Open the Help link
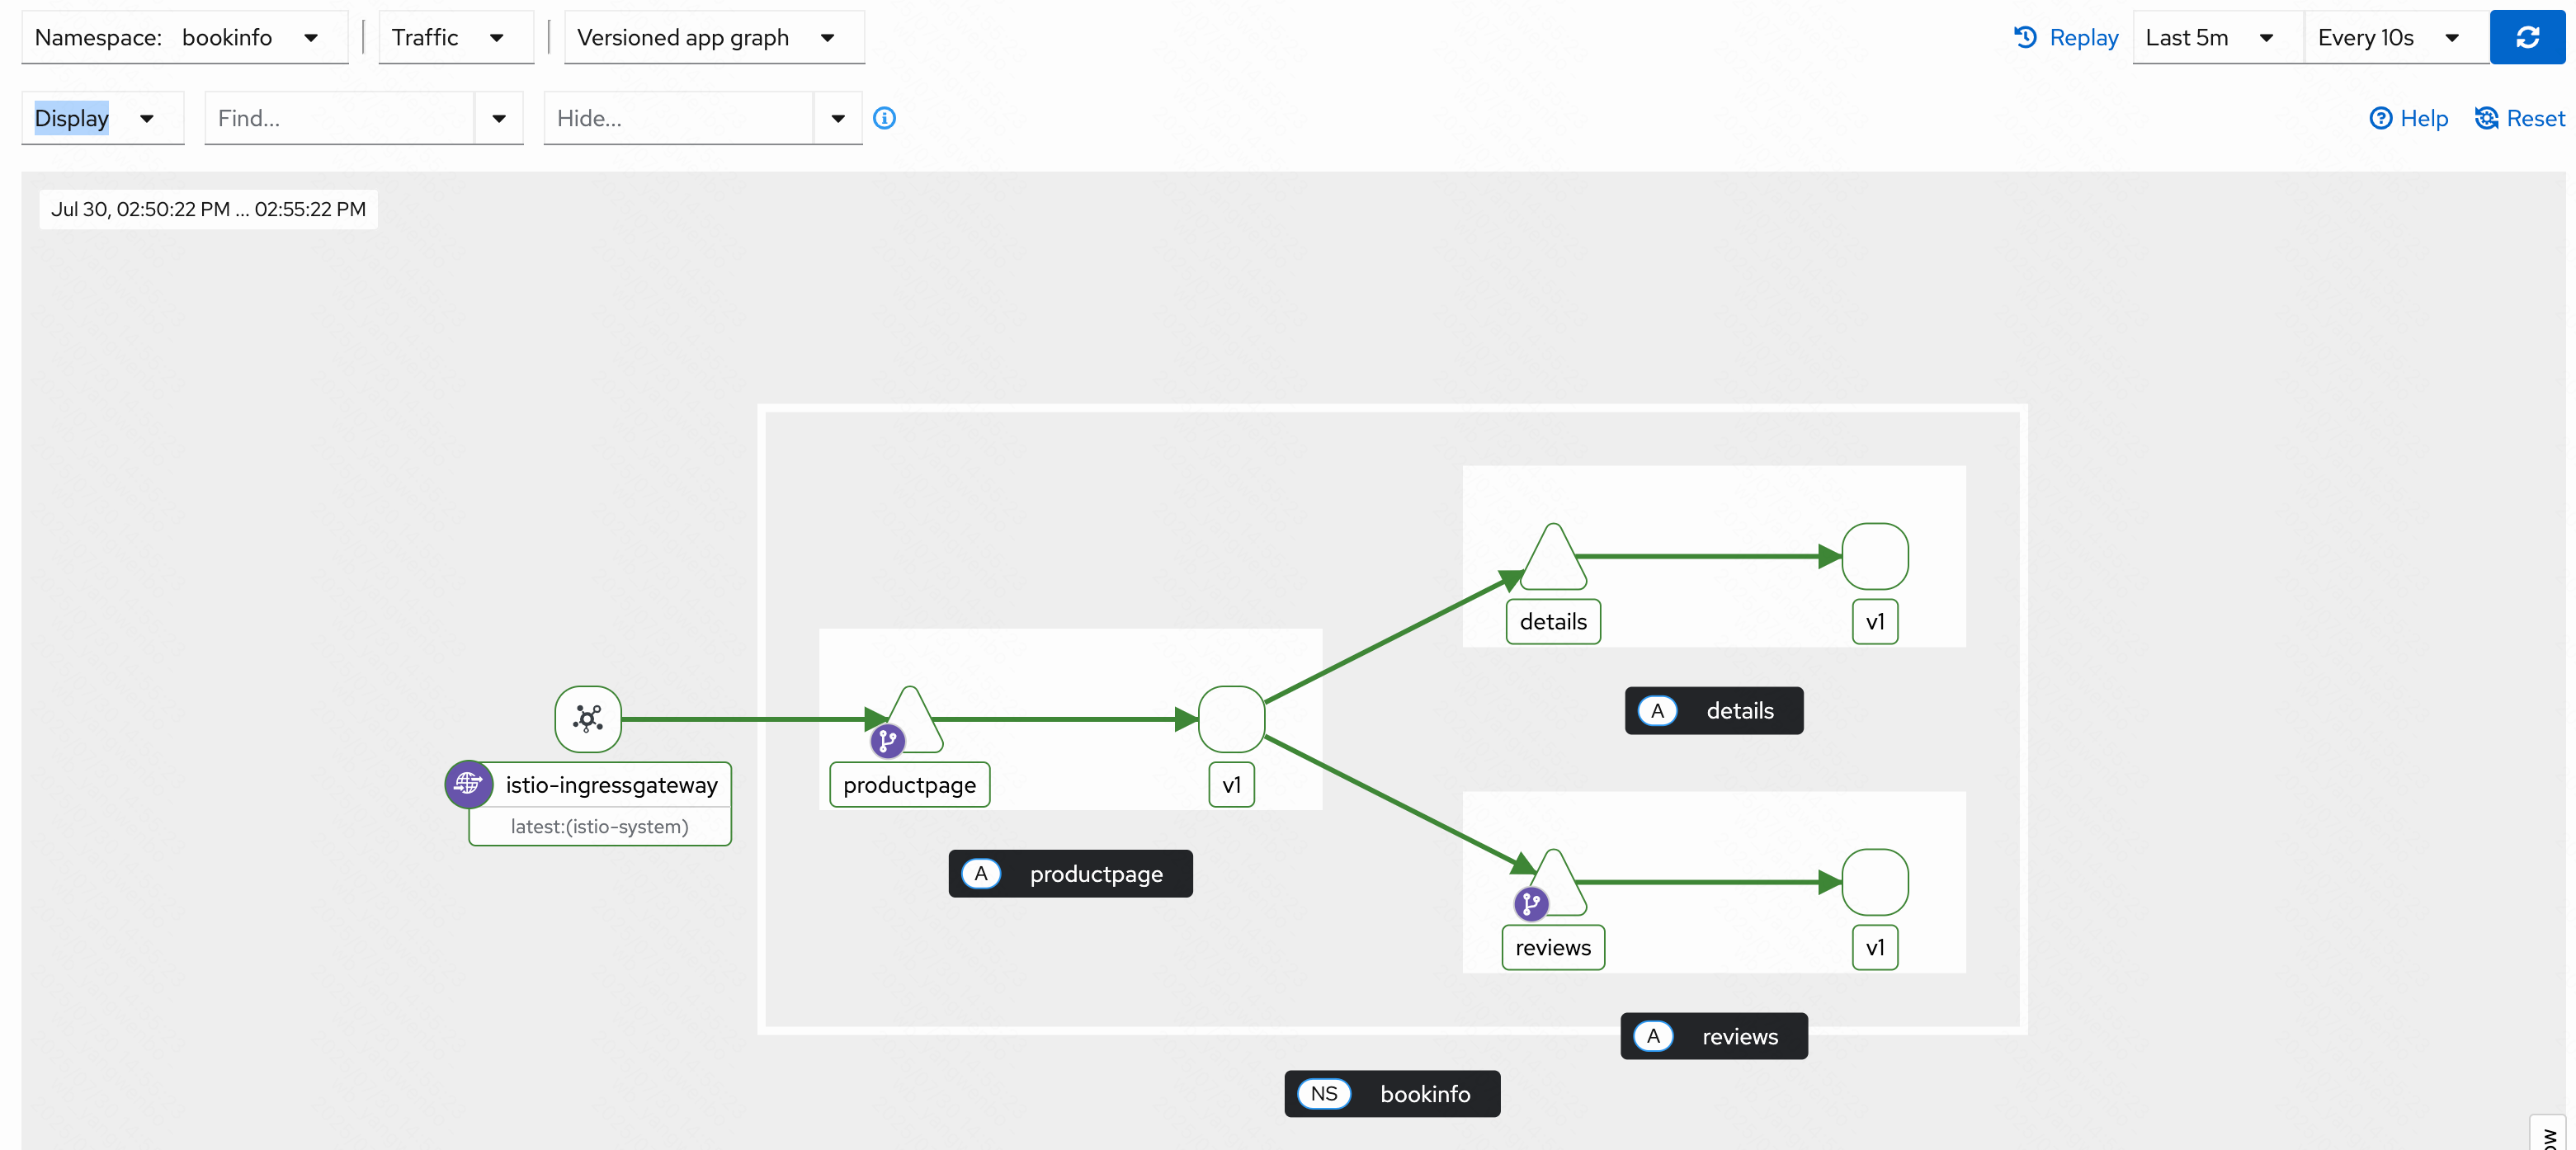Screen dimensions: 2576x1150 pos(2408,118)
